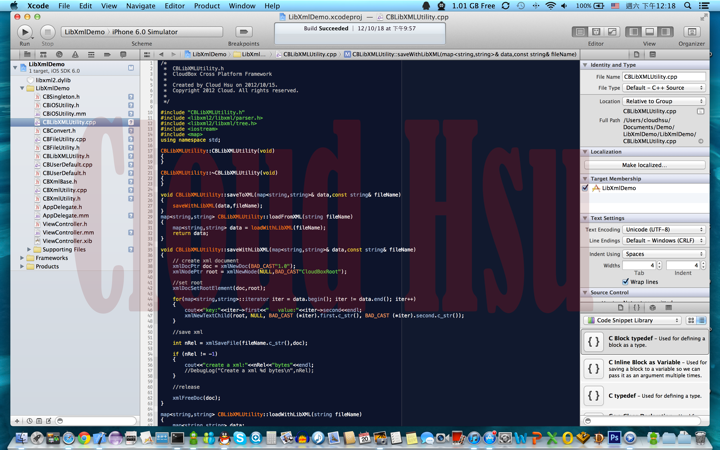Click CBLibXMLUtility.cpp in the jump bar
The height and width of the screenshot is (450, 720).
pos(305,54)
